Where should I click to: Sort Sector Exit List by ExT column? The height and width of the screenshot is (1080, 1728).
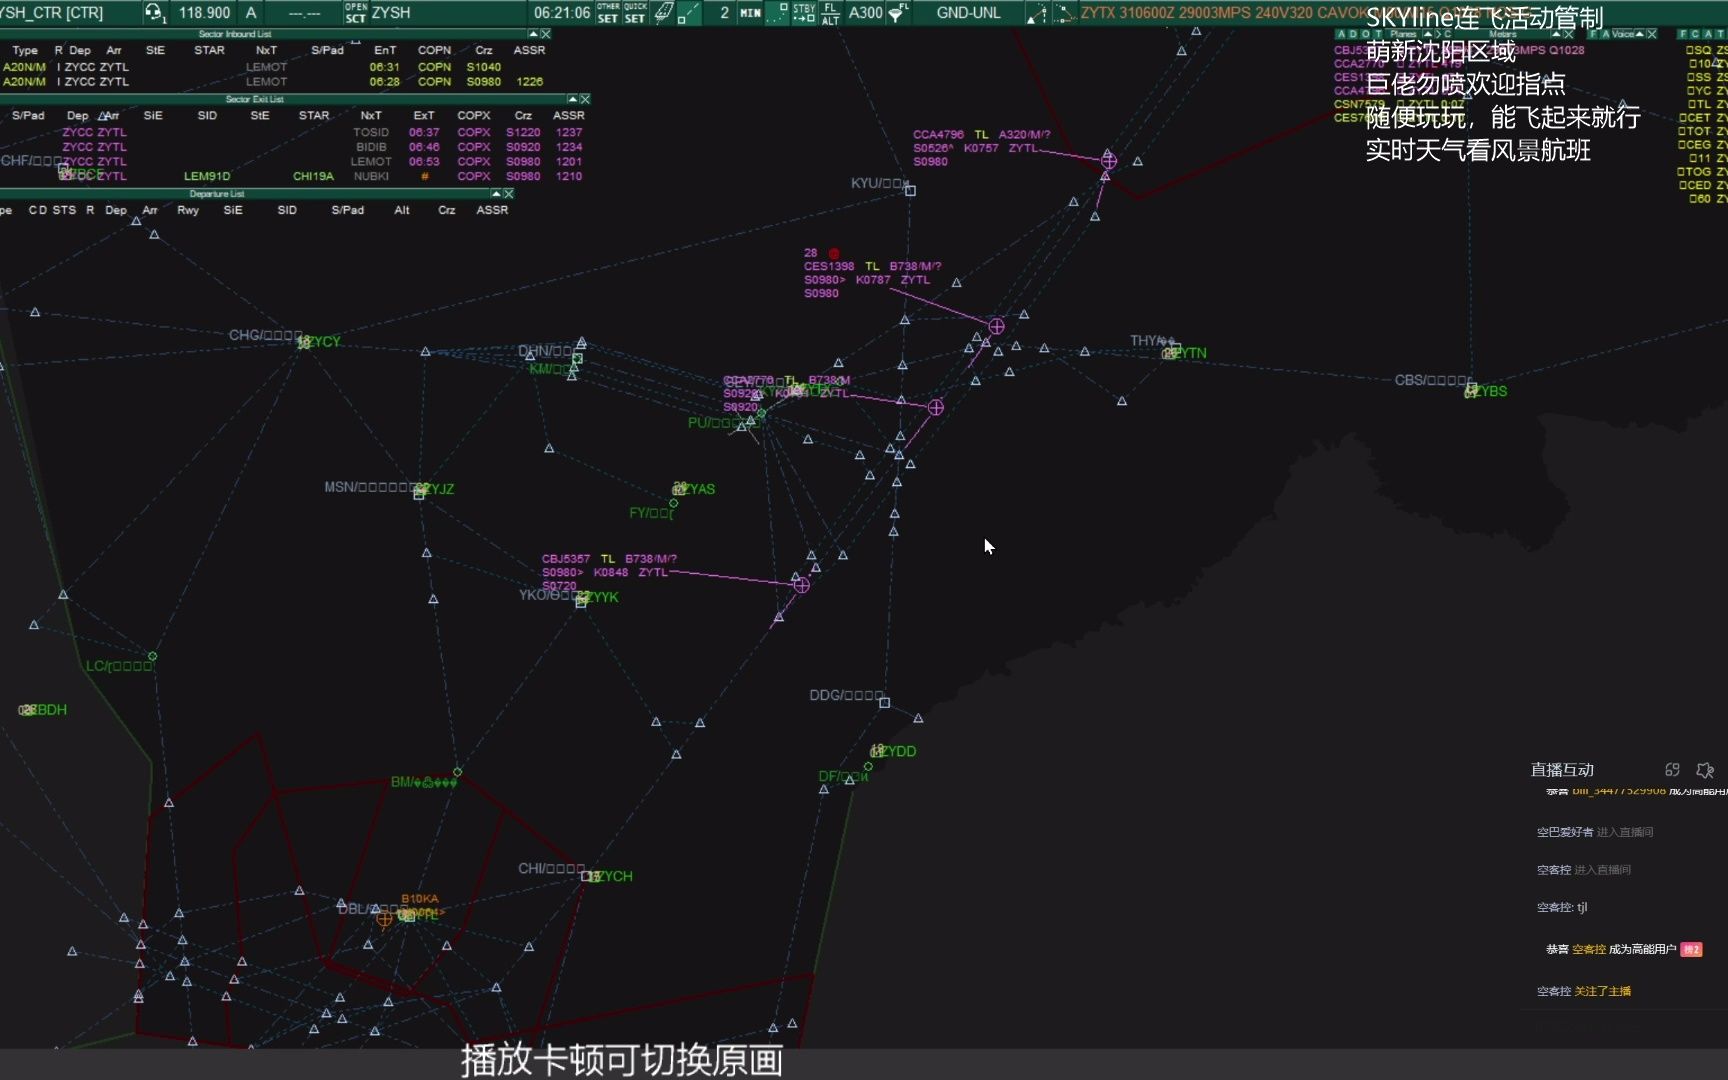pos(424,116)
